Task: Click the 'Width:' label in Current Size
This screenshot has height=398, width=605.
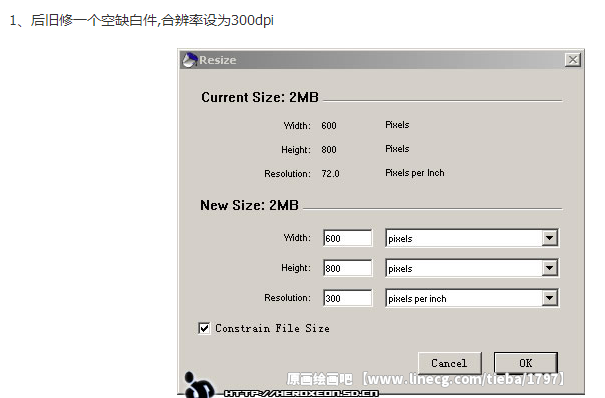Action: pyautogui.click(x=297, y=126)
